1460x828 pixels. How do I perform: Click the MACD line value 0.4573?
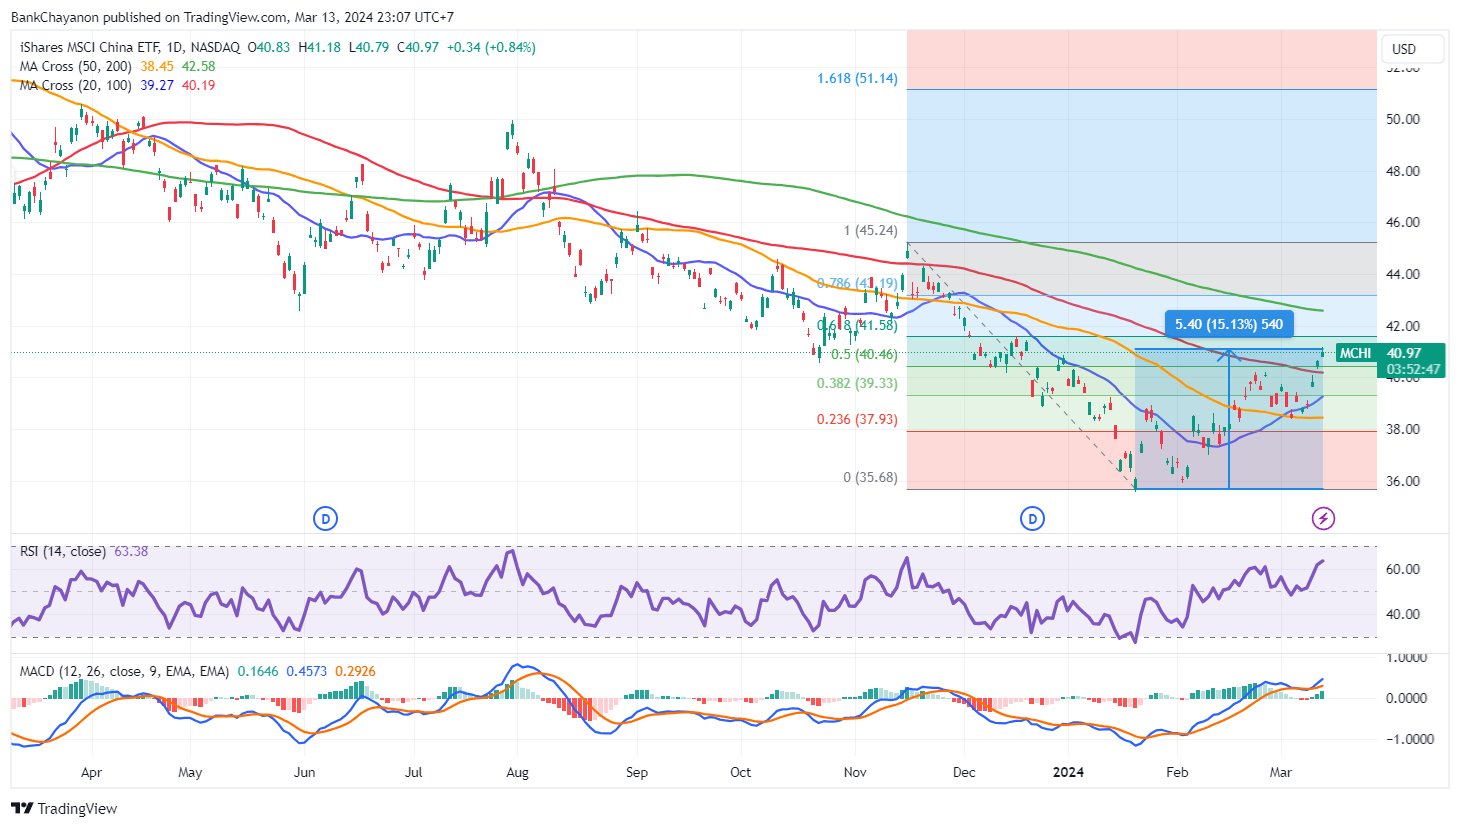tap(307, 671)
